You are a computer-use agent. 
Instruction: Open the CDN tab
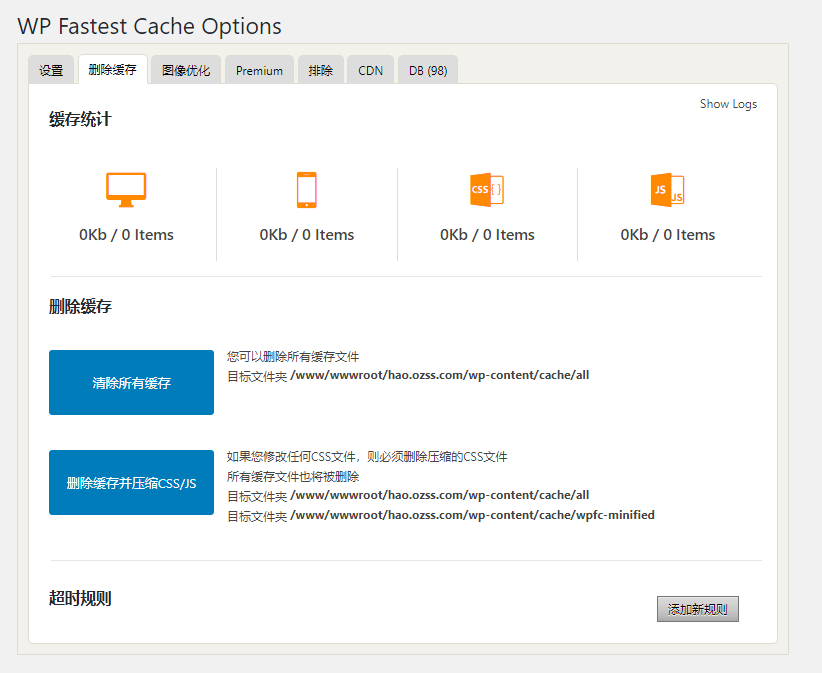pos(371,70)
